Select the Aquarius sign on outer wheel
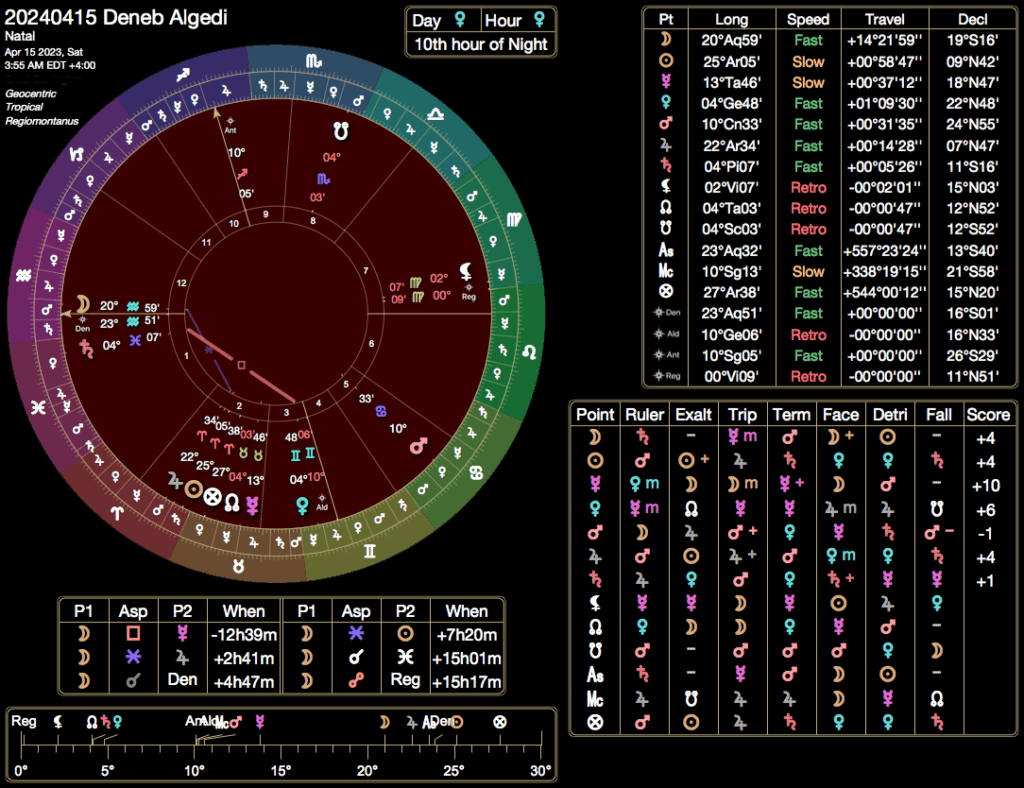The width and height of the screenshot is (1024, 788). coord(24,276)
